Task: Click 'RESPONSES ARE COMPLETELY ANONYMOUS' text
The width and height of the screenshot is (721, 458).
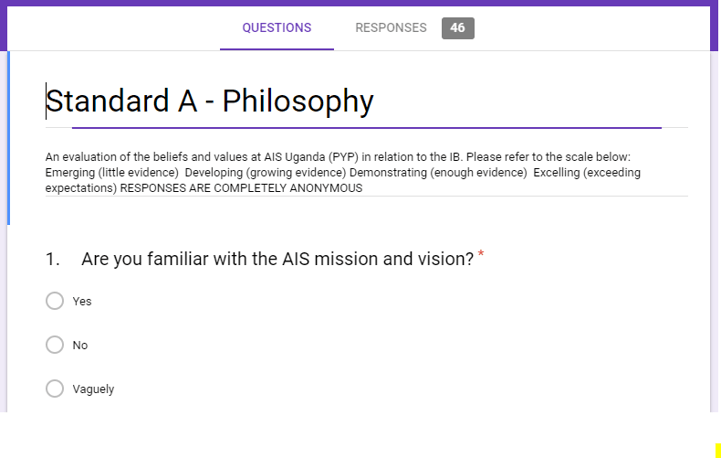Action: [241, 188]
